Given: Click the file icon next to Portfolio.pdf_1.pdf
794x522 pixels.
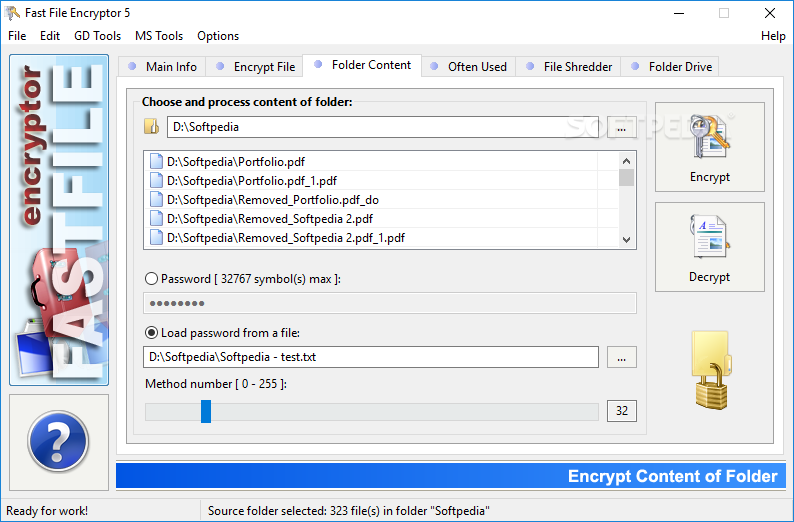Looking at the screenshot, I should point(156,181).
